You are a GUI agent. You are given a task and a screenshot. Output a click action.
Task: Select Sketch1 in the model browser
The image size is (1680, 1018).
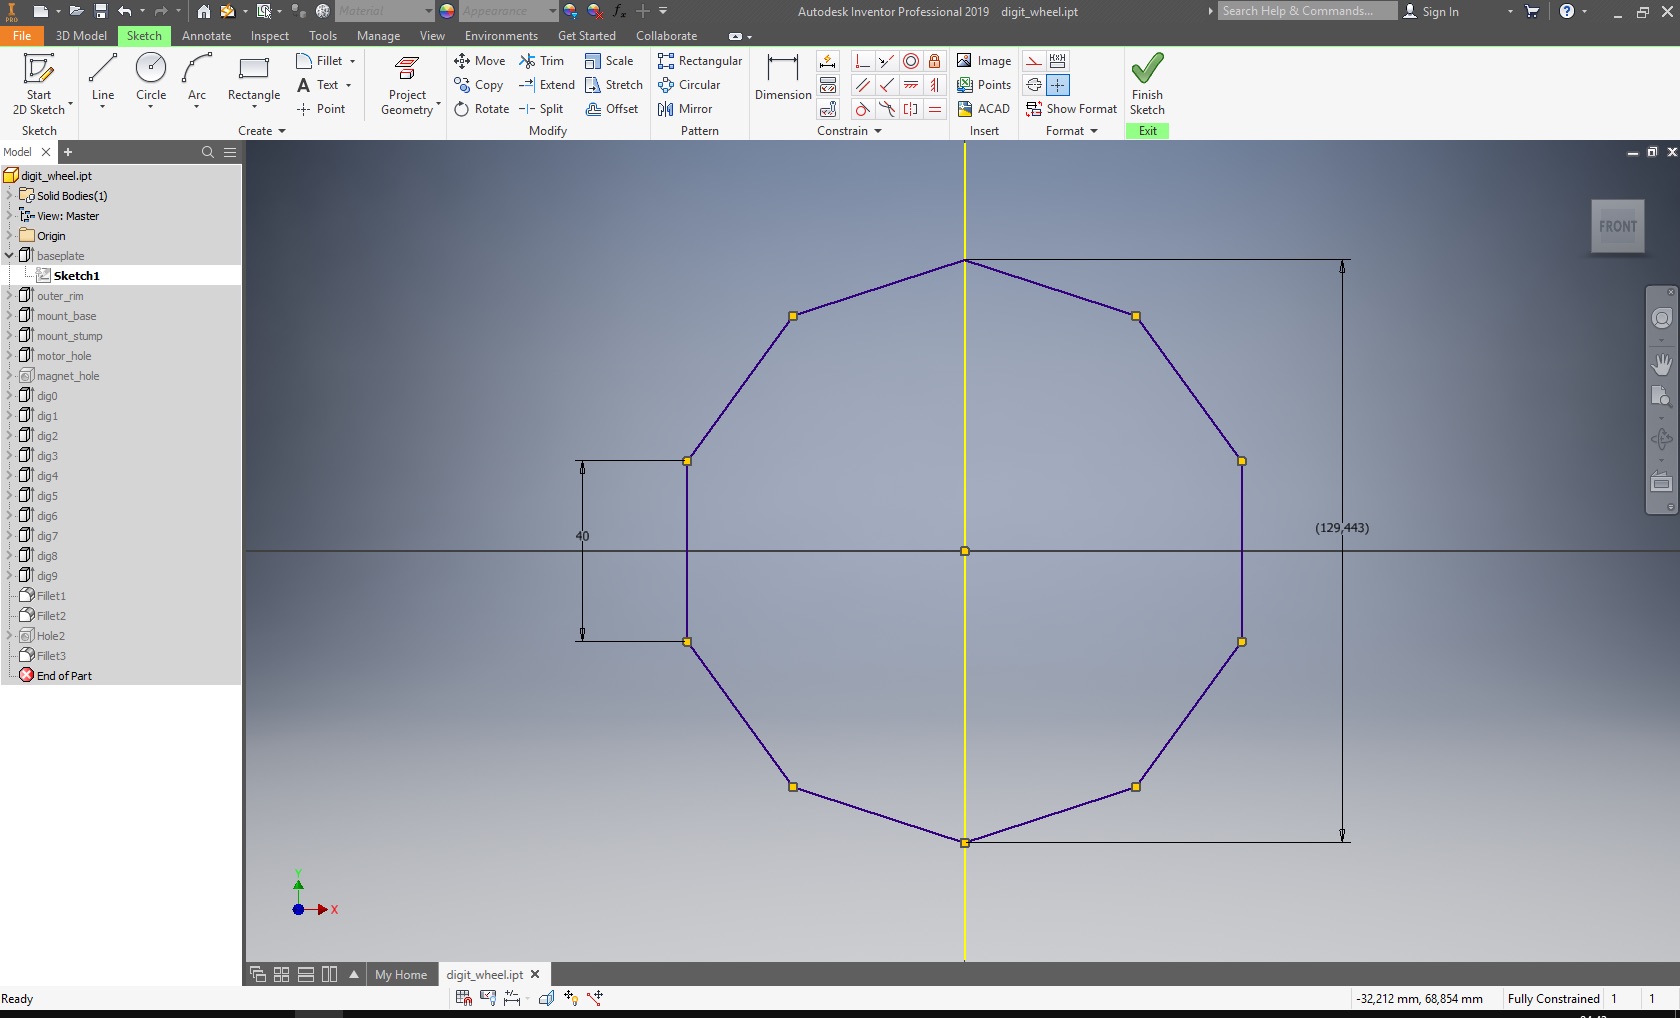tap(76, 275)
